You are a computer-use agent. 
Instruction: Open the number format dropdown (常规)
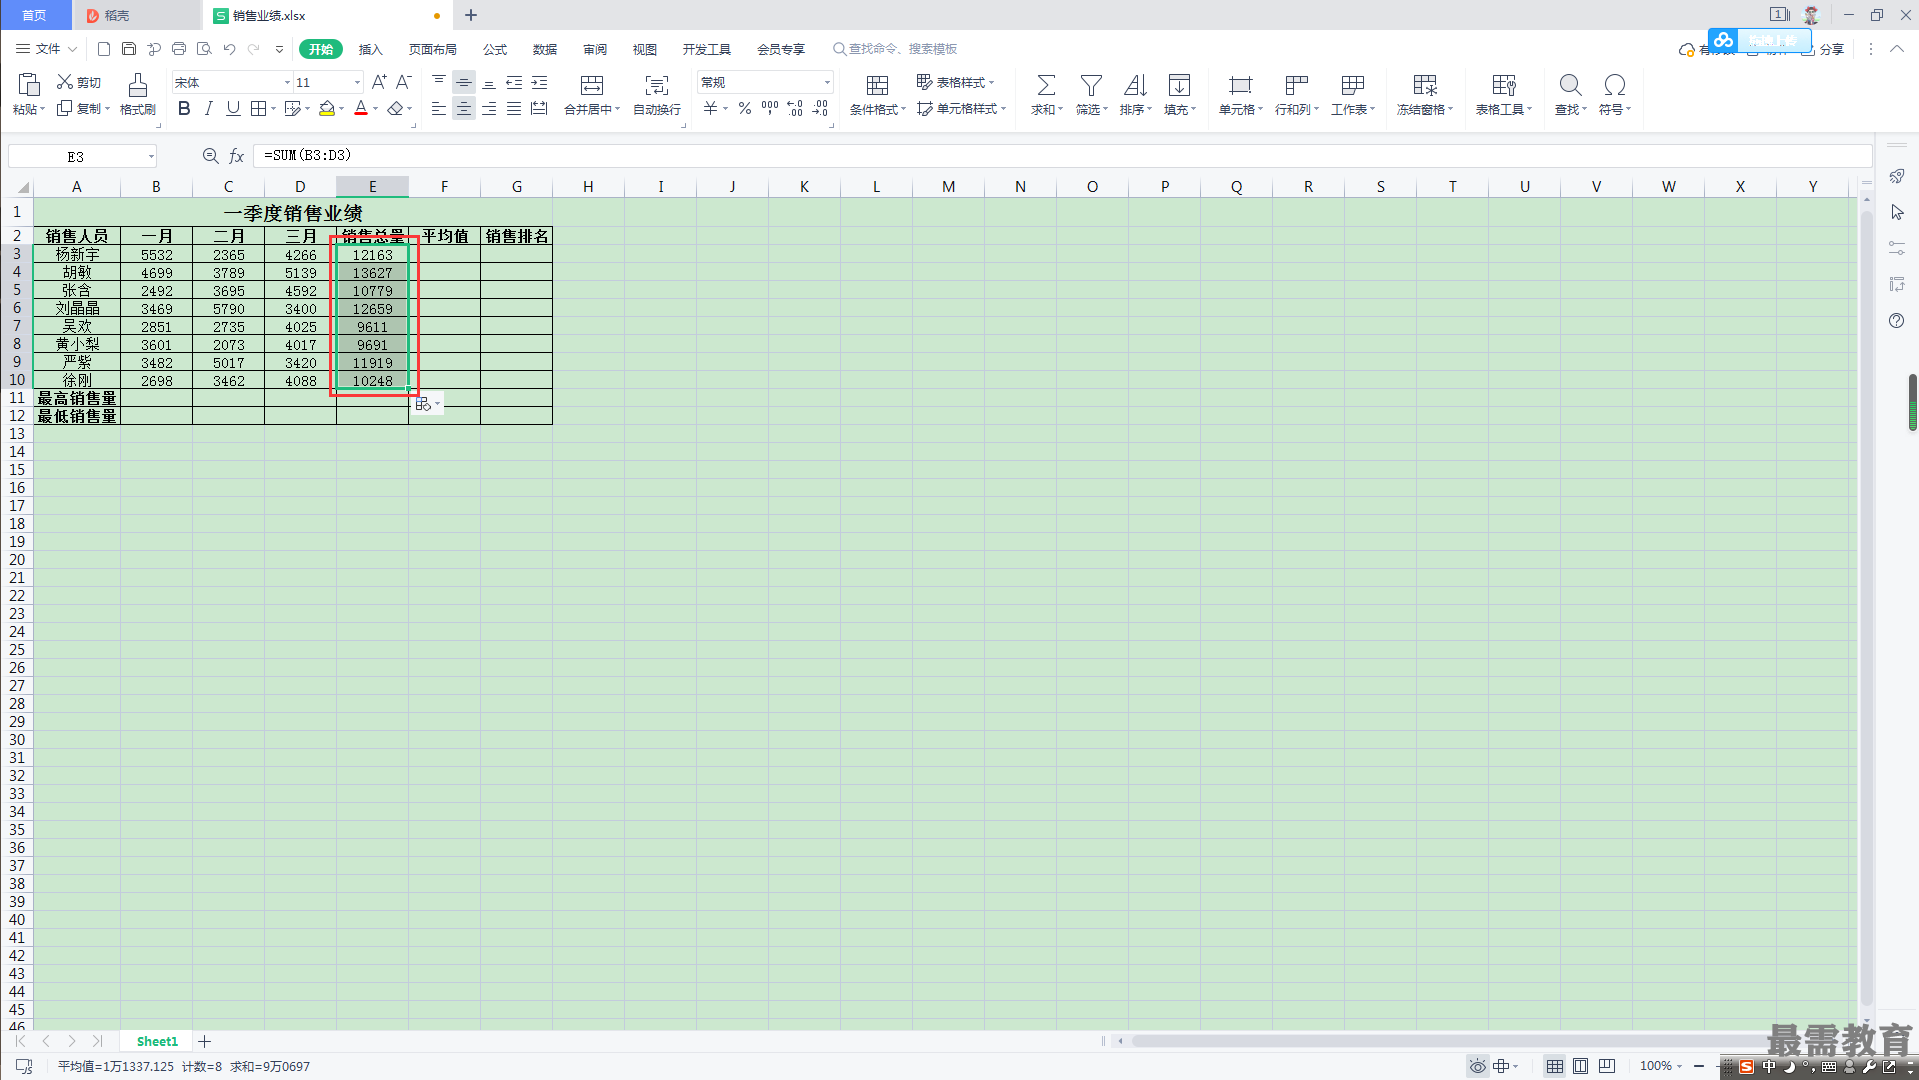coord(827,82)
